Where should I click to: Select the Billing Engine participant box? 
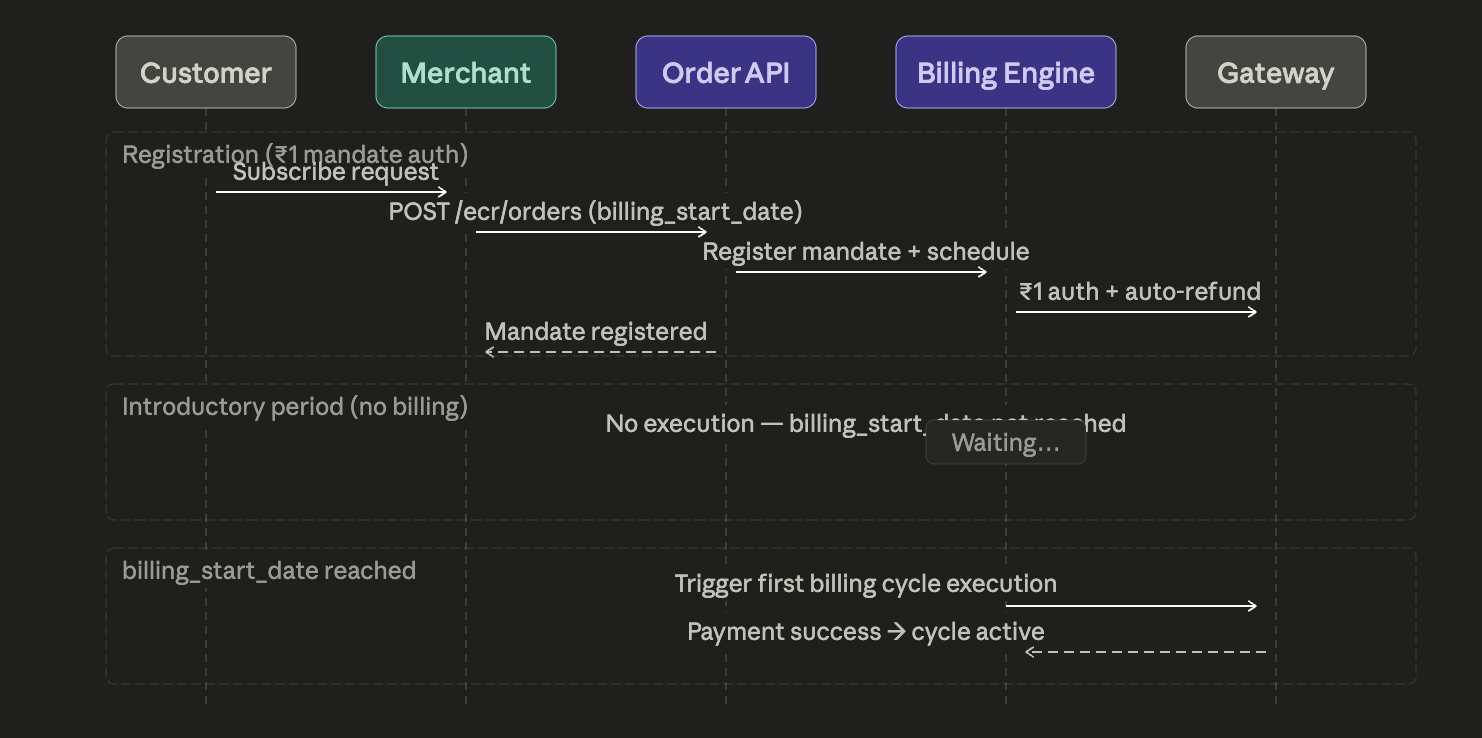1006,72
